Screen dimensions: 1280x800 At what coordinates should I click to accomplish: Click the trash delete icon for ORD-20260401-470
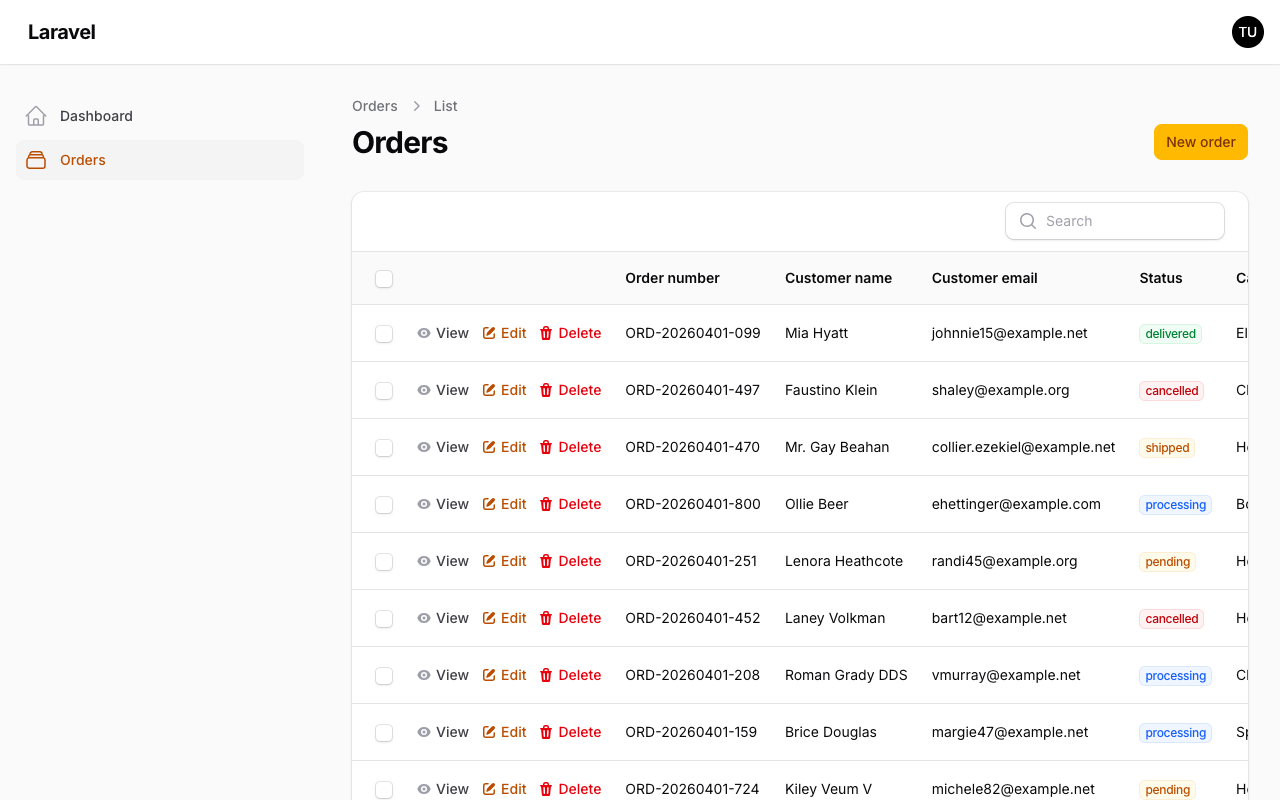(x=546, y=447)
